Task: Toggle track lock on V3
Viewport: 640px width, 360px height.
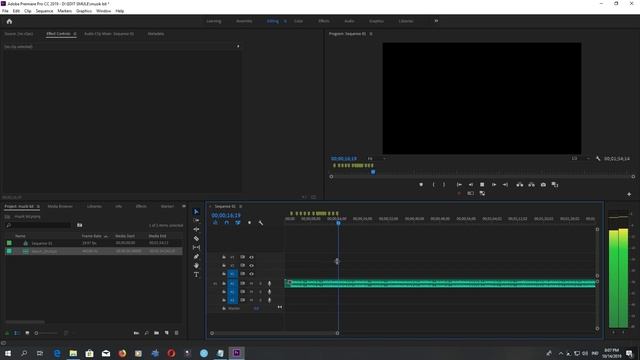Action: [224, 257]
